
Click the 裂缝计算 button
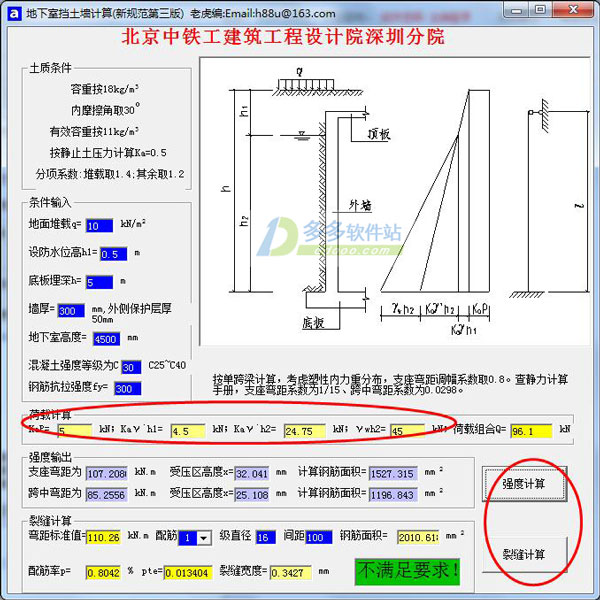click(524, 554)
